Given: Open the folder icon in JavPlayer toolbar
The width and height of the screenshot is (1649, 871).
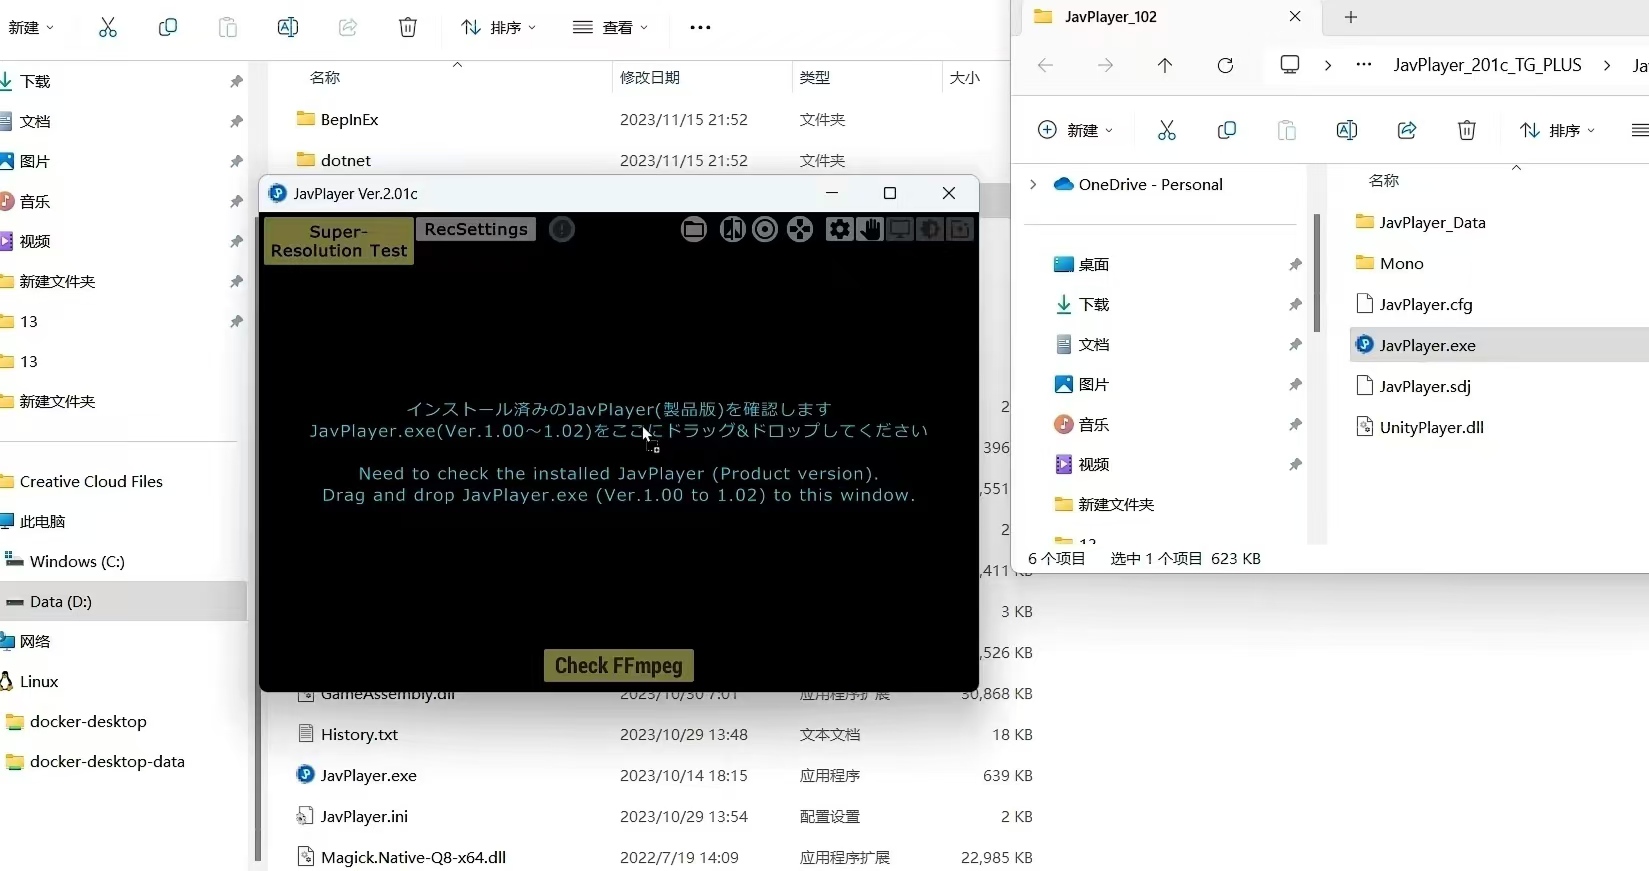Looking at the screenshot, I should tap(694, 230).
